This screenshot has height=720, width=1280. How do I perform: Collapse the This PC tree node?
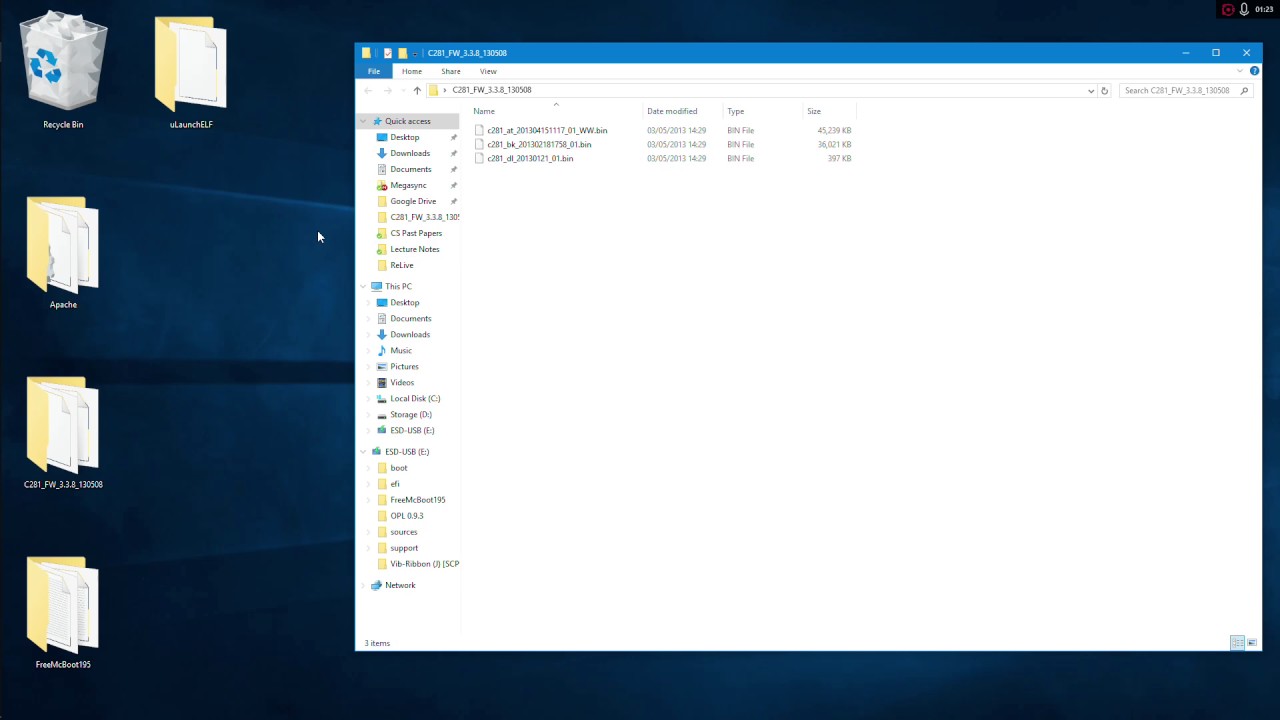[x=364, y=286]
